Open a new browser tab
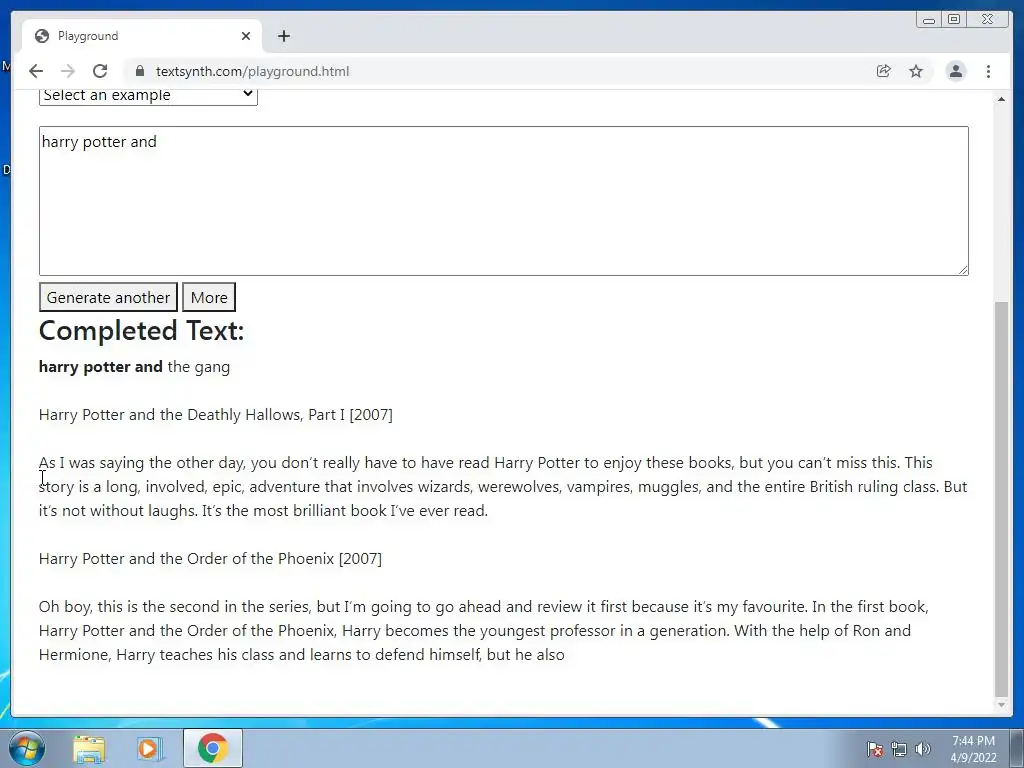 coord(283,36)
